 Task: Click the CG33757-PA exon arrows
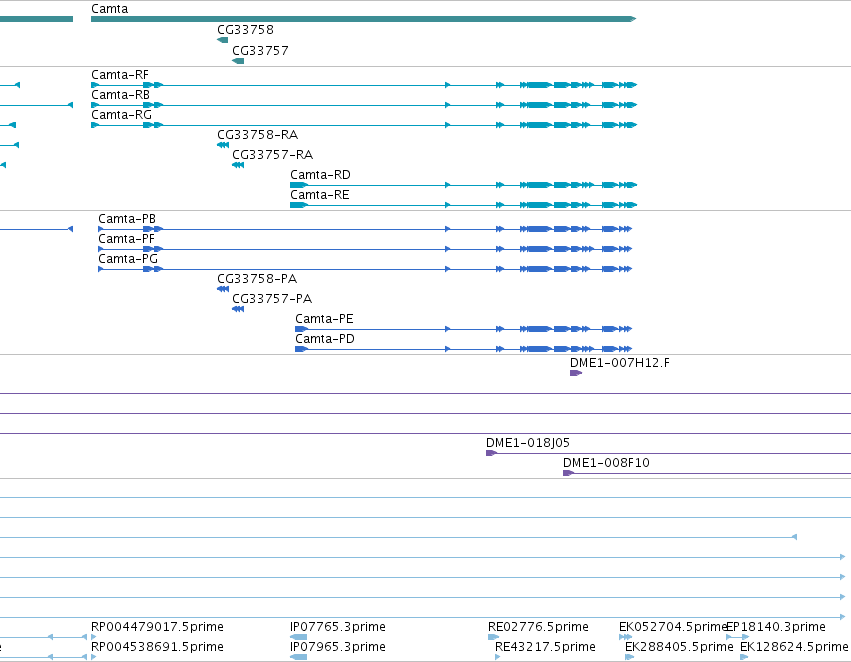[x=238, y=309]
